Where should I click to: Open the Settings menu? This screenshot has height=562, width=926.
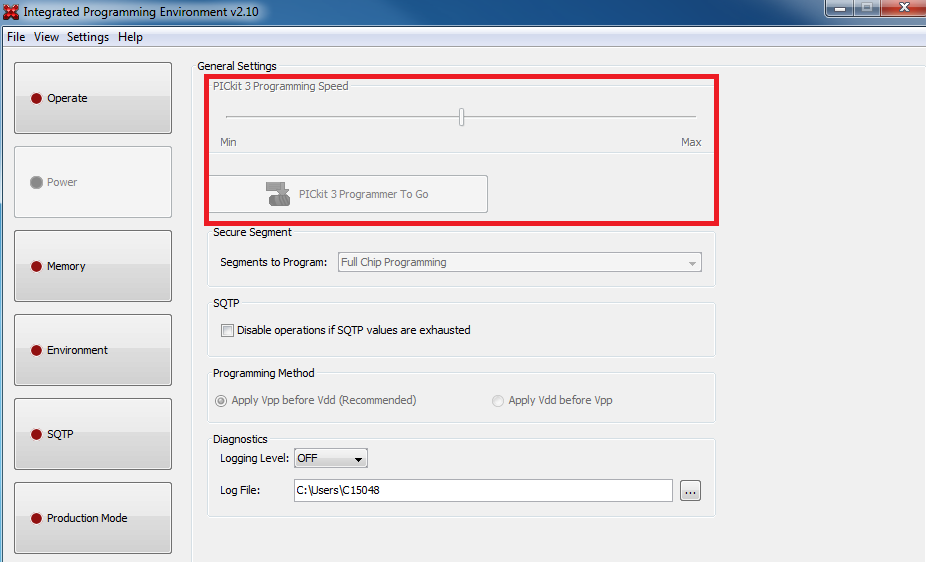pos(88,37)
